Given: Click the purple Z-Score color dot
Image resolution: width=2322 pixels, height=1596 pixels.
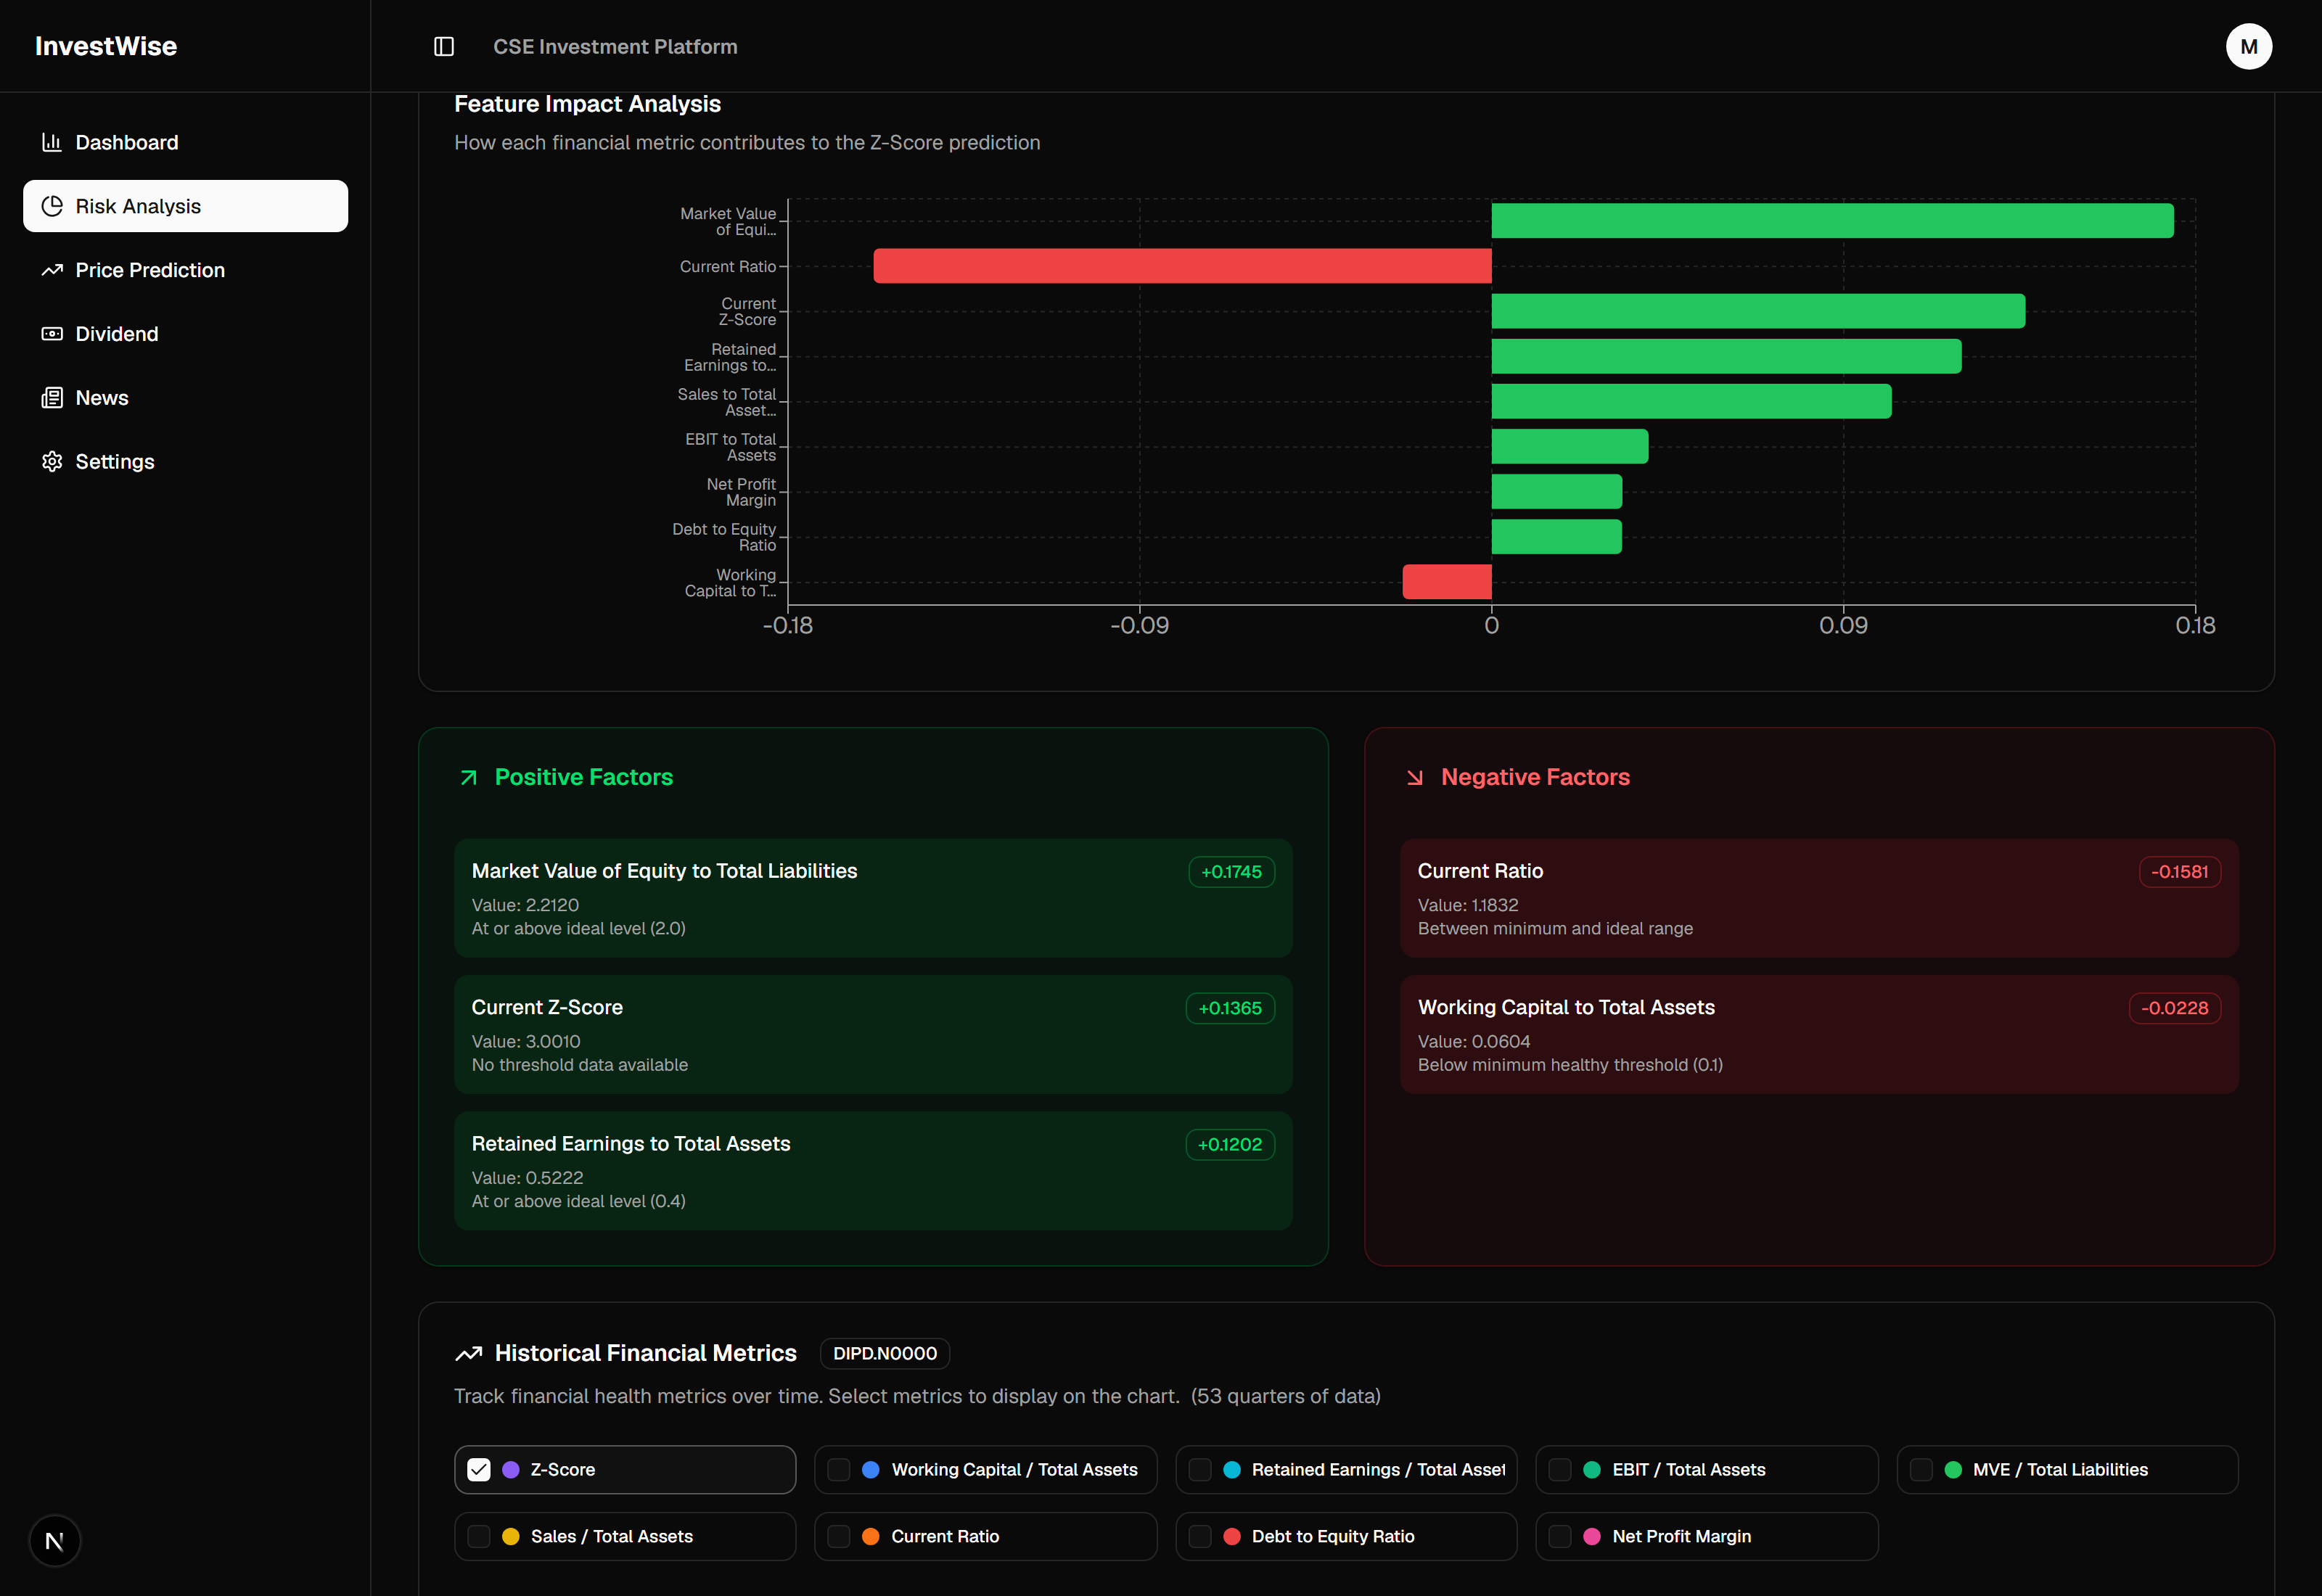Looking at the screenshot, I should click(x=511, y=1469).
